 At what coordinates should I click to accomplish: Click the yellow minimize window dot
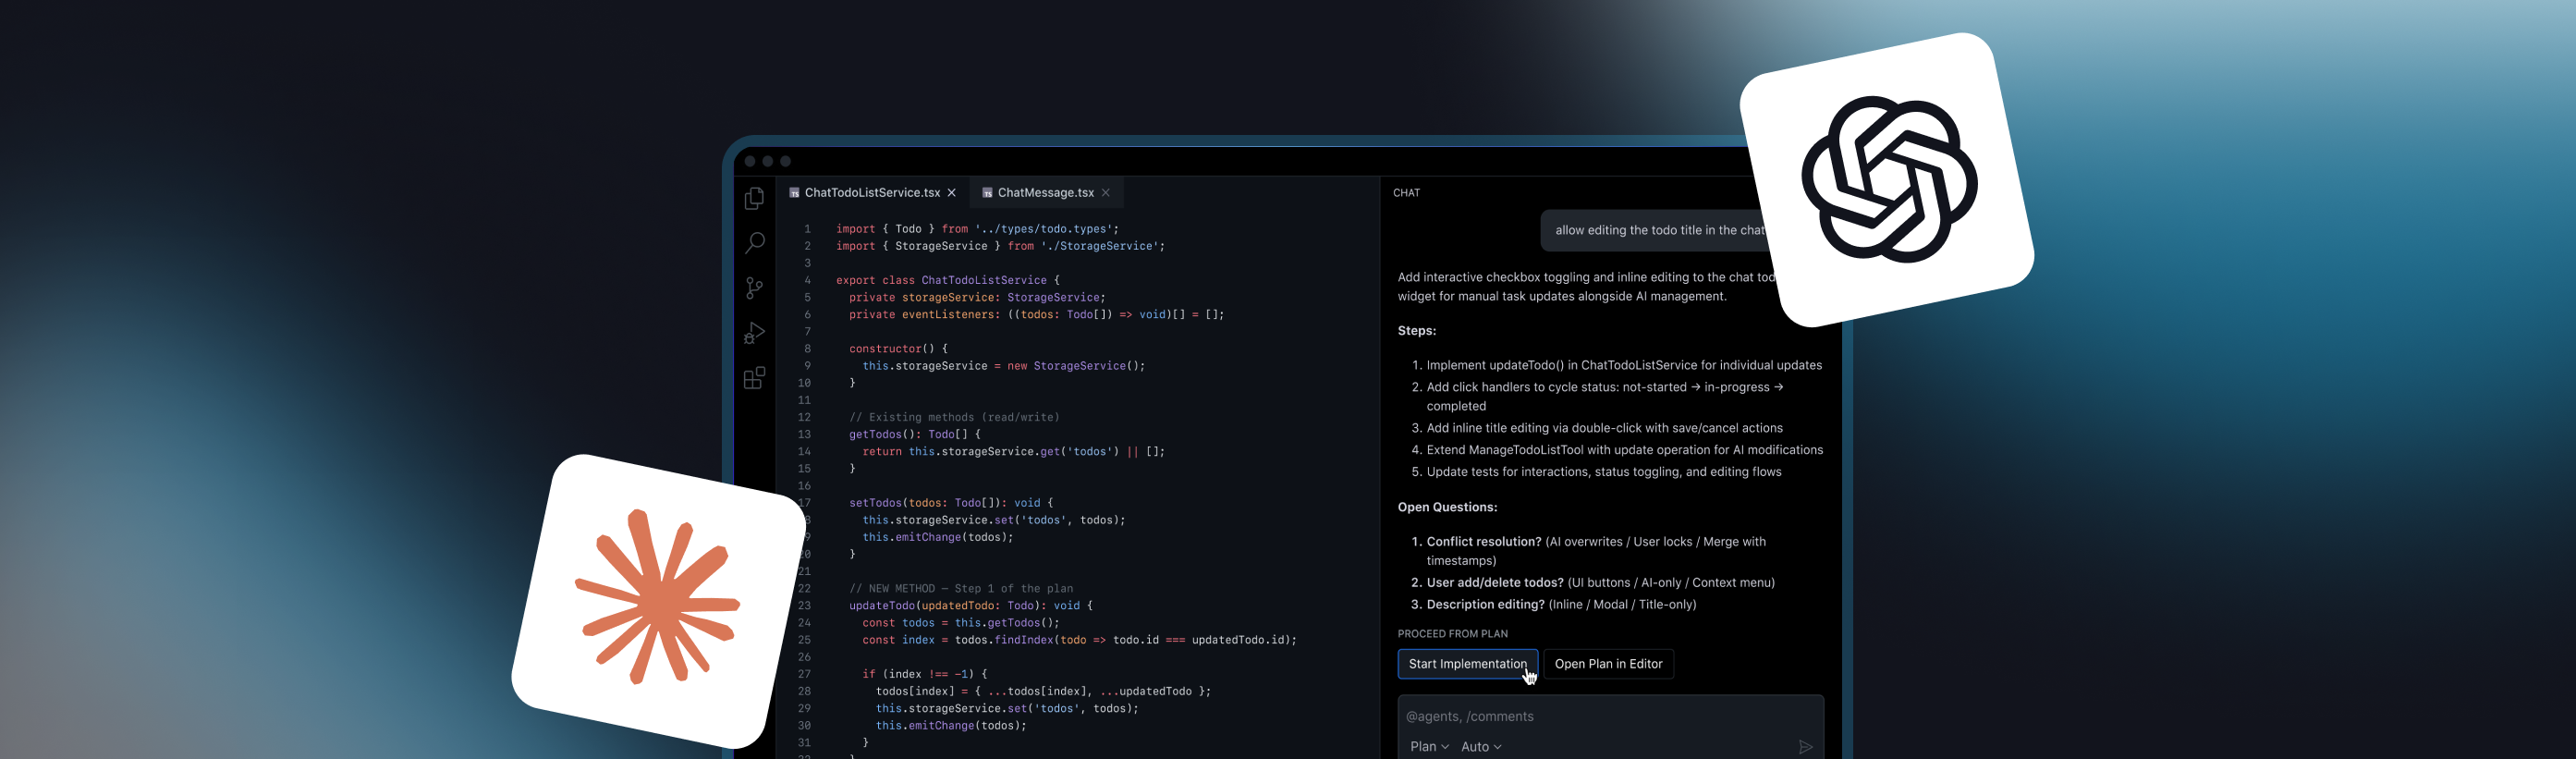[768, 161]
